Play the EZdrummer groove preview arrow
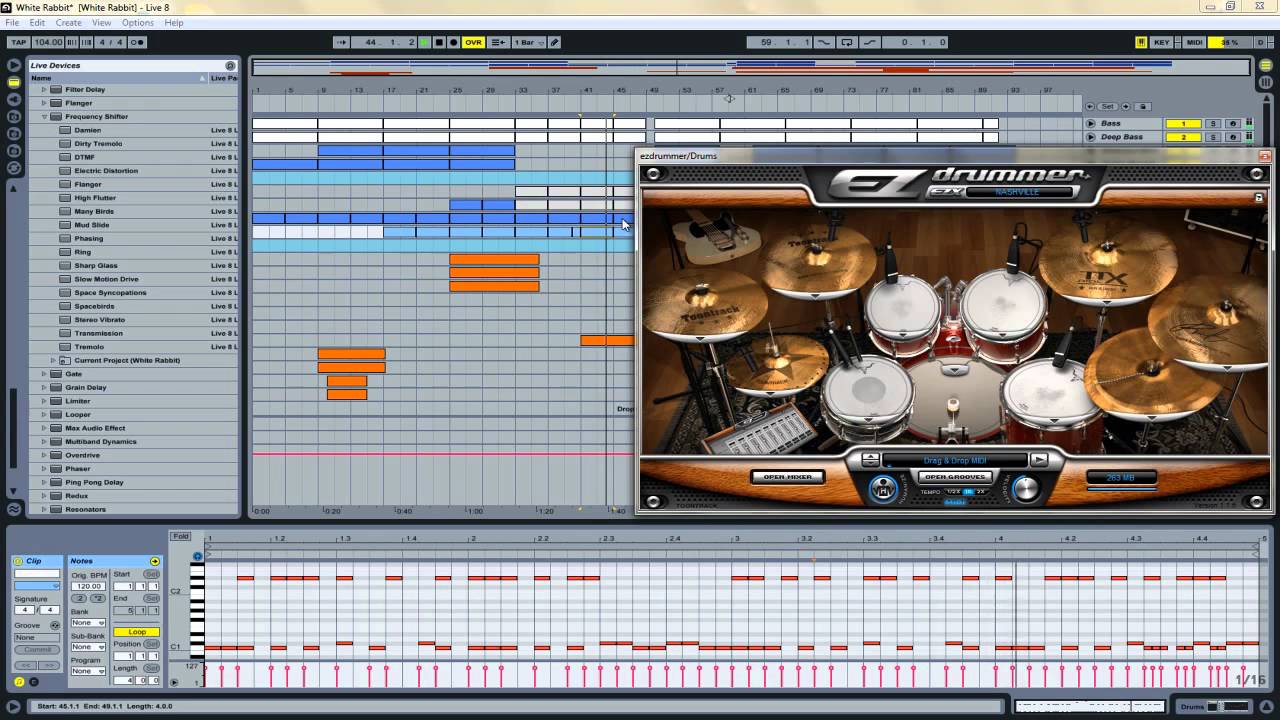The height and width of the screenshot is (720, 1280). click(x=1039, y=460)
